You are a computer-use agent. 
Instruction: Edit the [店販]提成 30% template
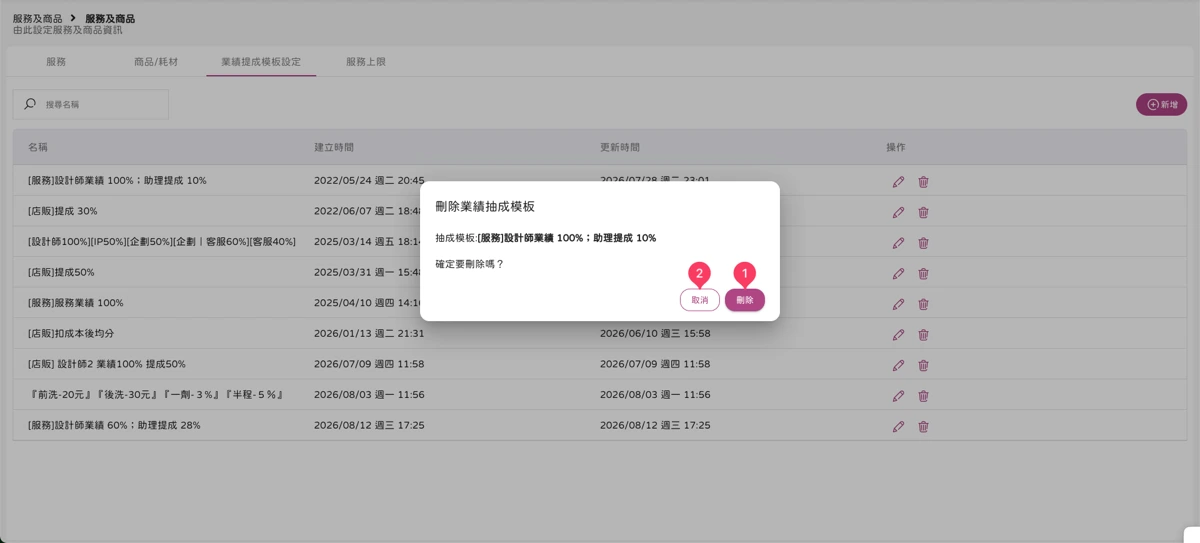click(x=898, y=212)
